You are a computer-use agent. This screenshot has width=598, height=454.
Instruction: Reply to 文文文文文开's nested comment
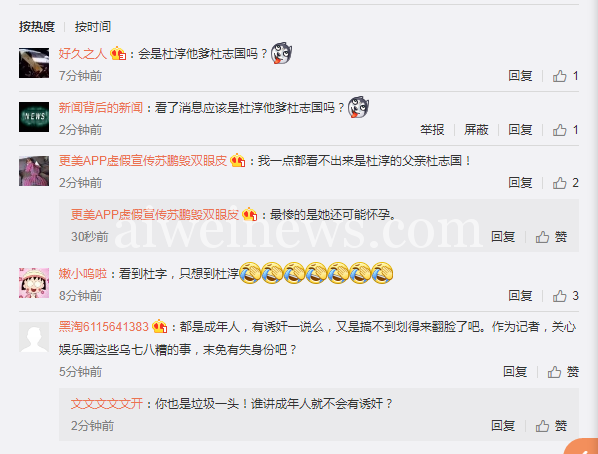click(x=503, y=426)
